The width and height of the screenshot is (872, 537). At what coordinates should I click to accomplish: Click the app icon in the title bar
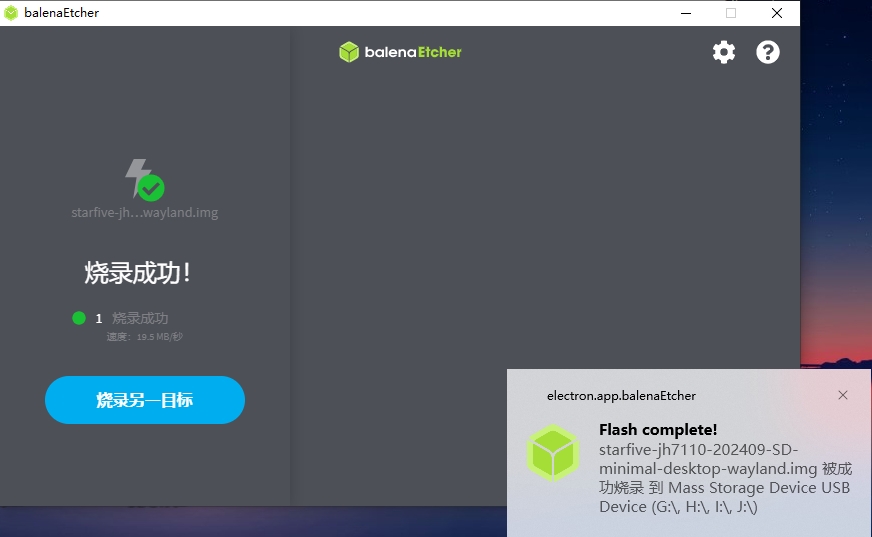[x=11, y=13]
